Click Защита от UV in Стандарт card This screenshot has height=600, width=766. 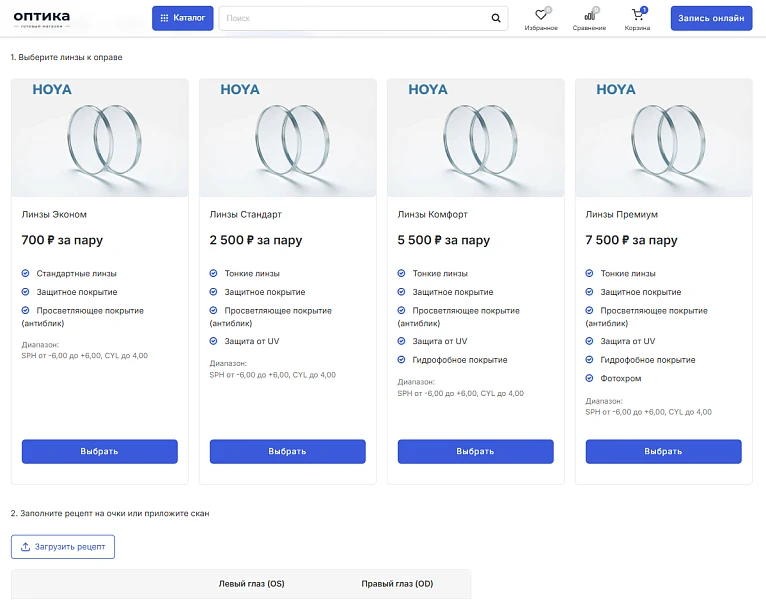(x=252, y=342)
